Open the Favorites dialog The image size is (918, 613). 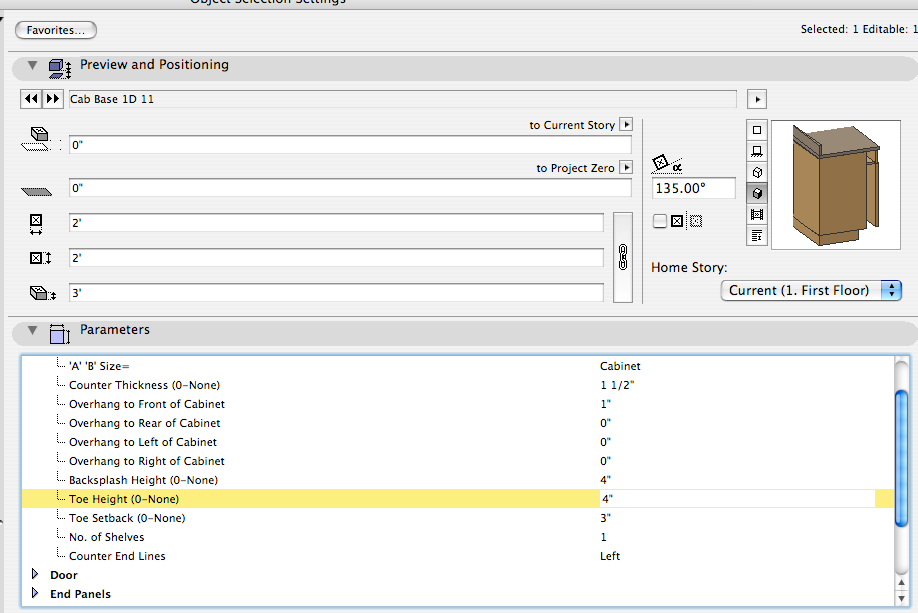coord(56,30)
